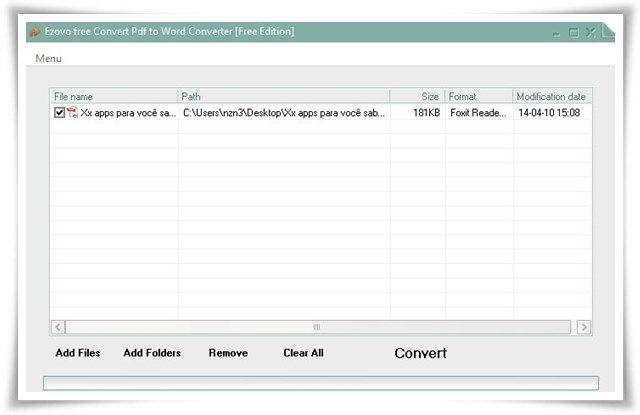
Task: Uncheck the Xx apps para você file checkbox
Action: pos(59,112)
